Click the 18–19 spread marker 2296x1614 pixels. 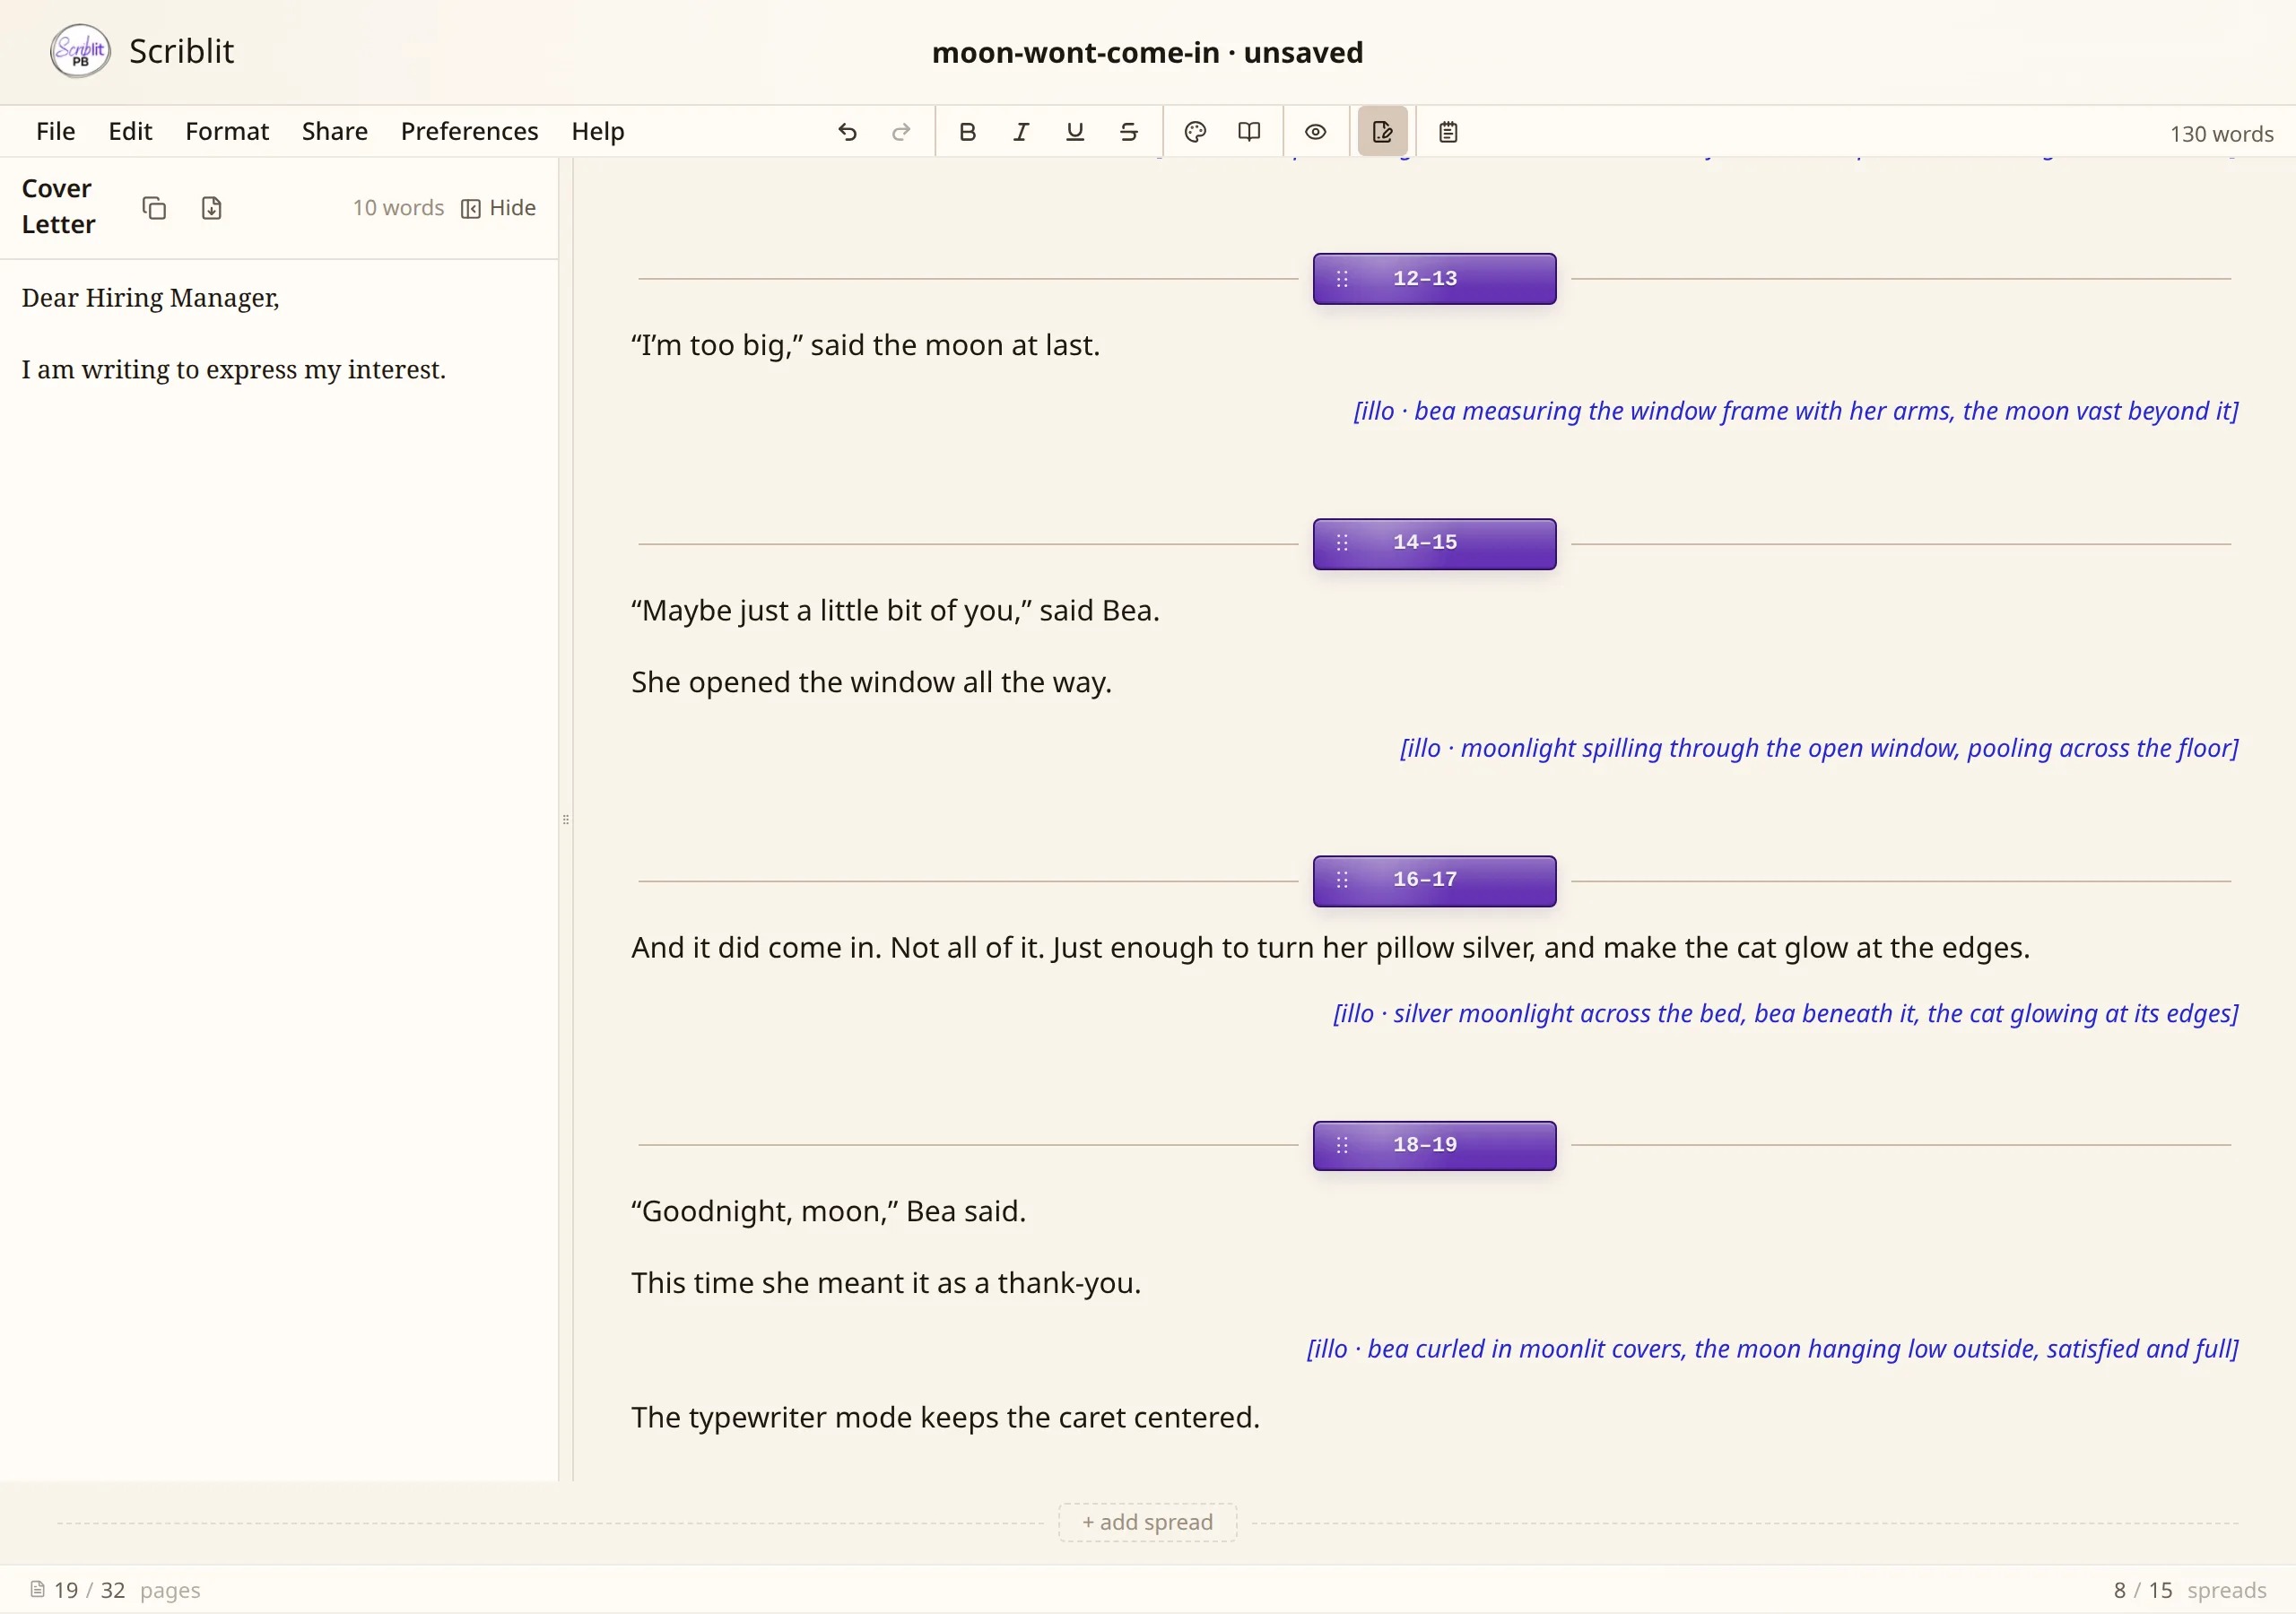pyautogui.click(x=1434, y=1145)
